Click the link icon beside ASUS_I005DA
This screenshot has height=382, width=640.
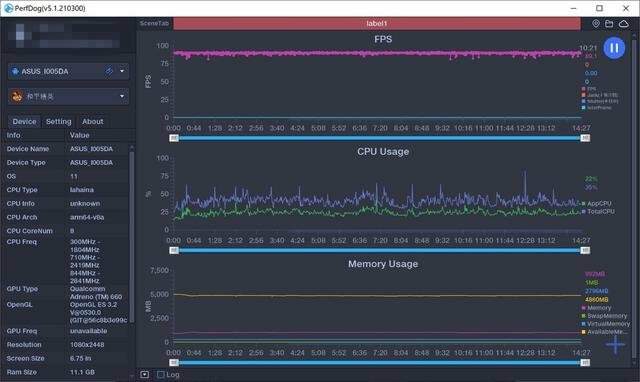pyautogui.click(x=109, y=71)
